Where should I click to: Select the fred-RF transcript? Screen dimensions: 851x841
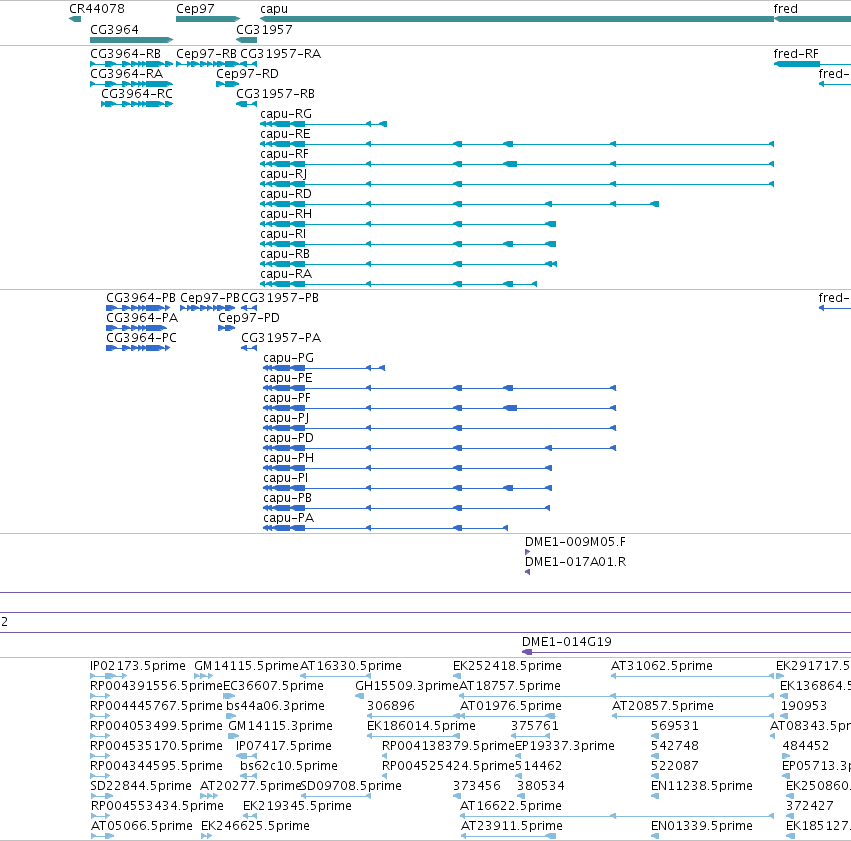(x=812, y=64)
